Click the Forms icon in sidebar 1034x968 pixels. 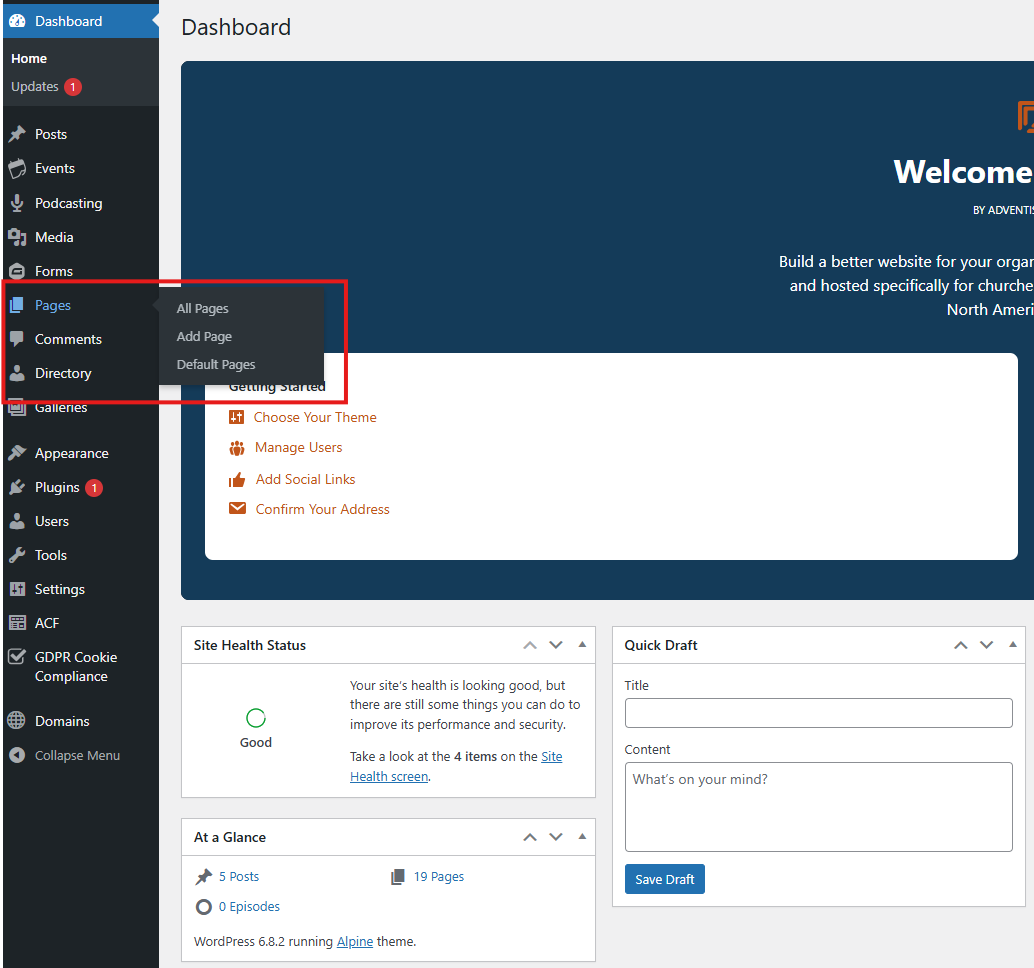[x=17, y=271]
